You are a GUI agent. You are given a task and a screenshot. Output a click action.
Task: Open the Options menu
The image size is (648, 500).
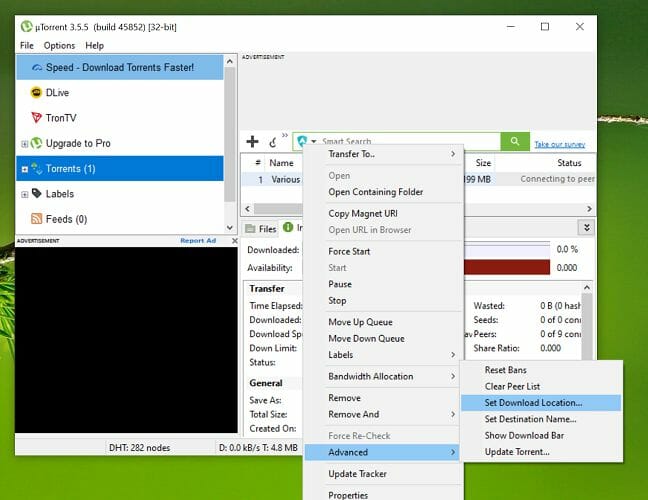tap(60, 45)
